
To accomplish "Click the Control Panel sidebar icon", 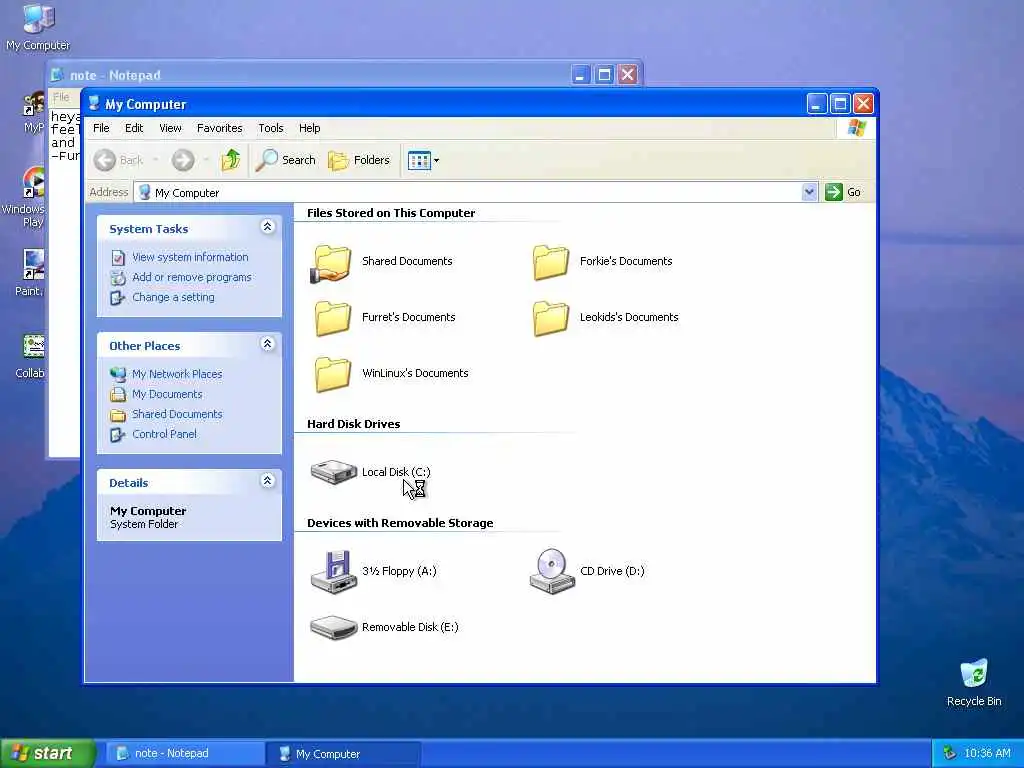I will coord(118,434).
